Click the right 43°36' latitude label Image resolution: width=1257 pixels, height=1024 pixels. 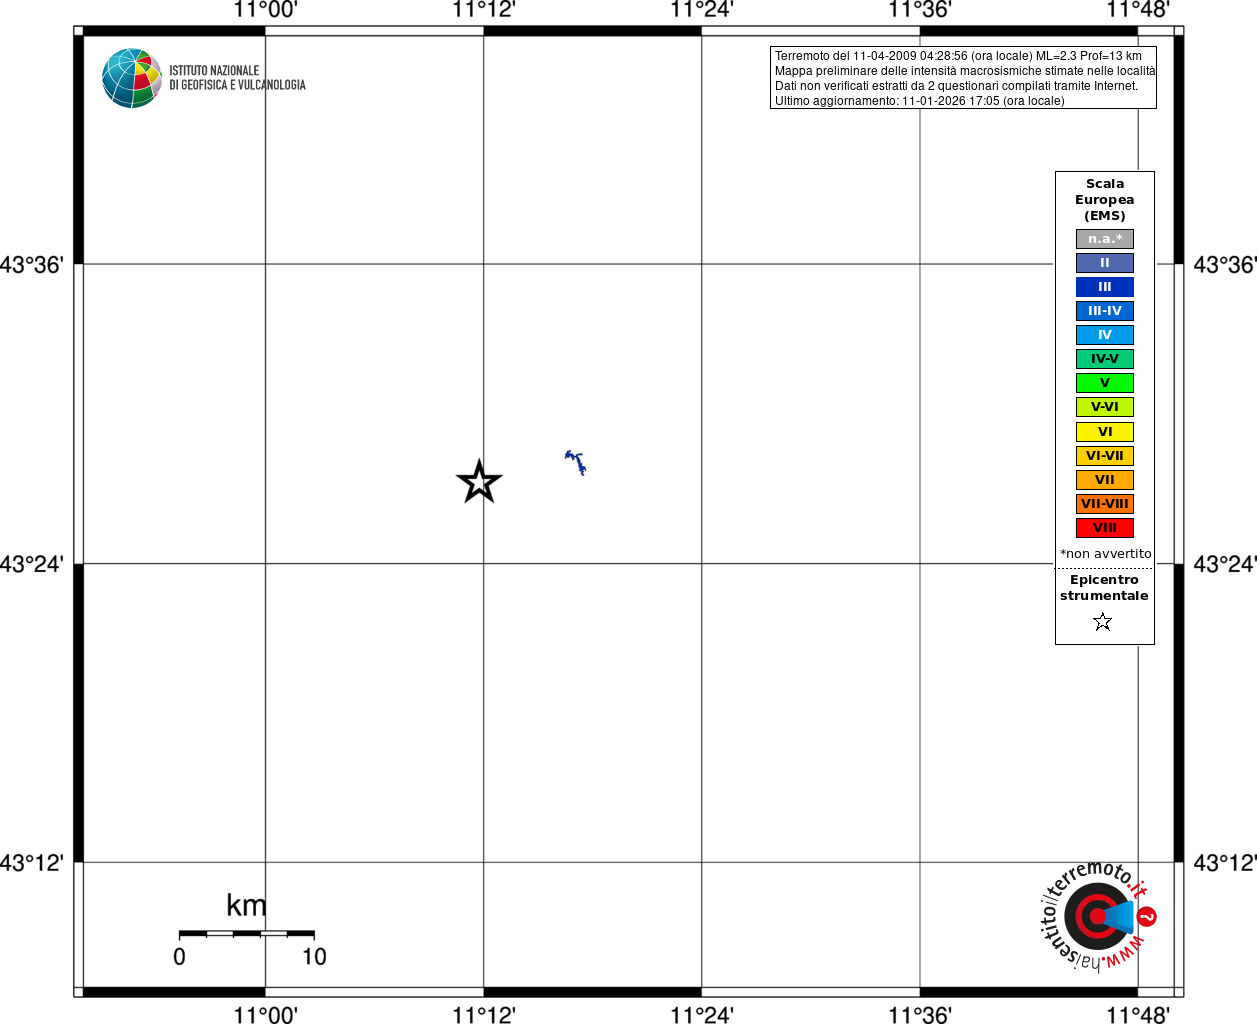[1225, 265]
